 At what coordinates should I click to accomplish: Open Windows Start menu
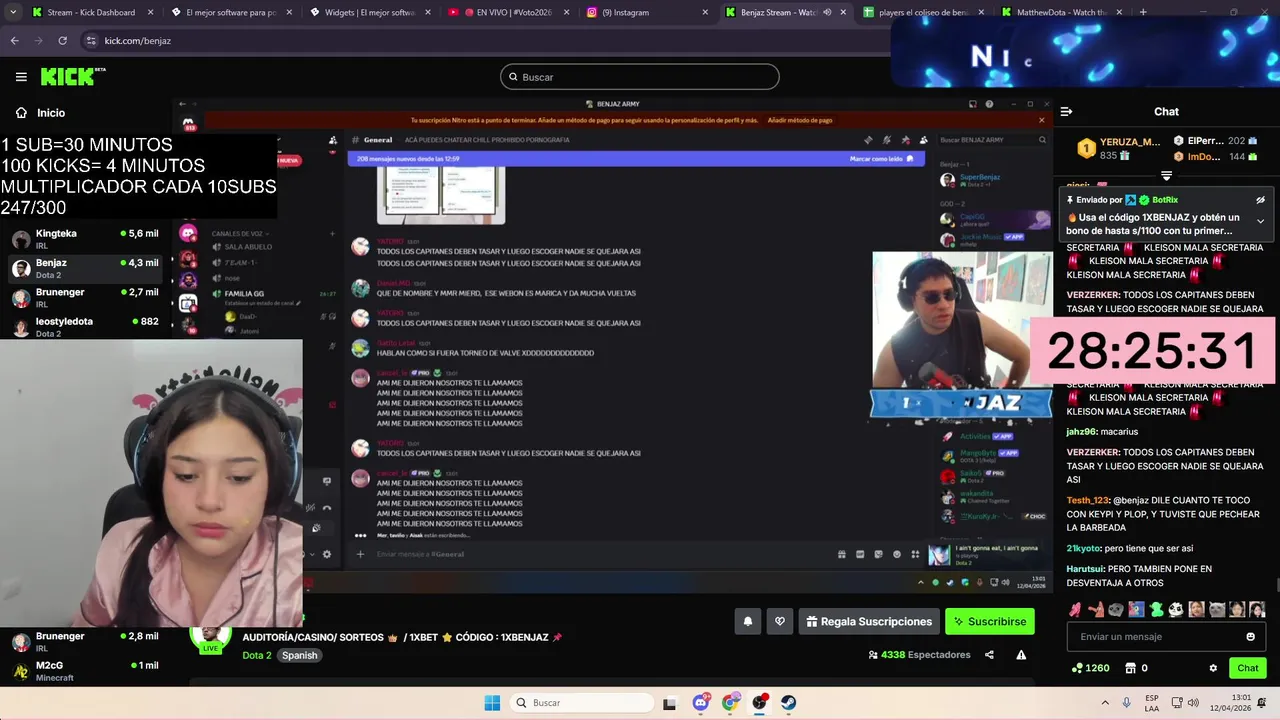(x=492, y=703)
